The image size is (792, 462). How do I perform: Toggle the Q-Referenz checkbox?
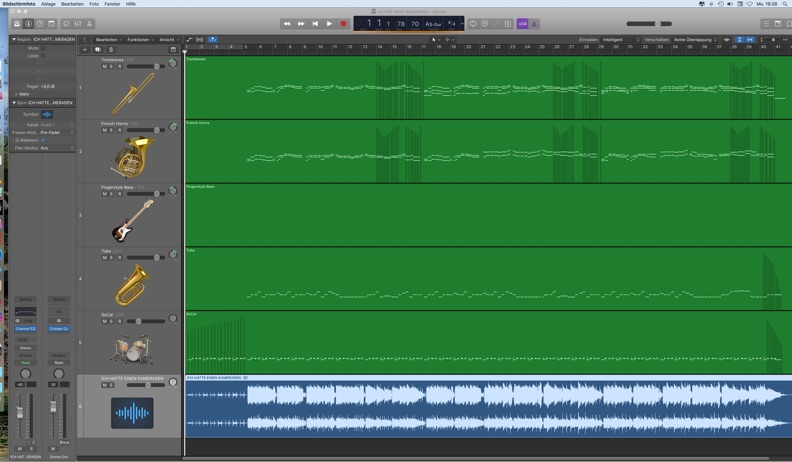pos(43,140)
